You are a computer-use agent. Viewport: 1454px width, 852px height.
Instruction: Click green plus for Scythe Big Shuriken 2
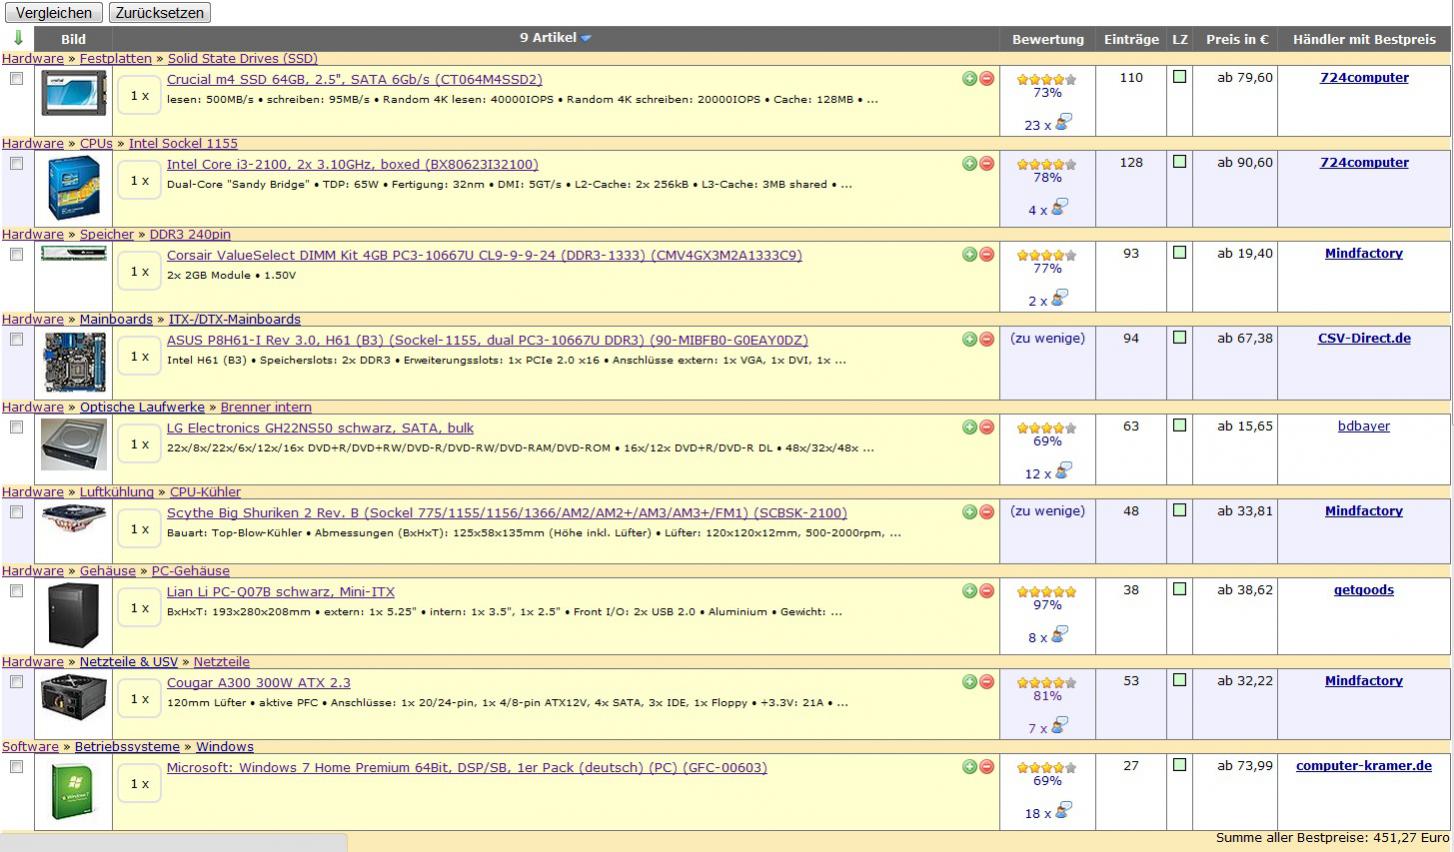click(x=969, y=513)
